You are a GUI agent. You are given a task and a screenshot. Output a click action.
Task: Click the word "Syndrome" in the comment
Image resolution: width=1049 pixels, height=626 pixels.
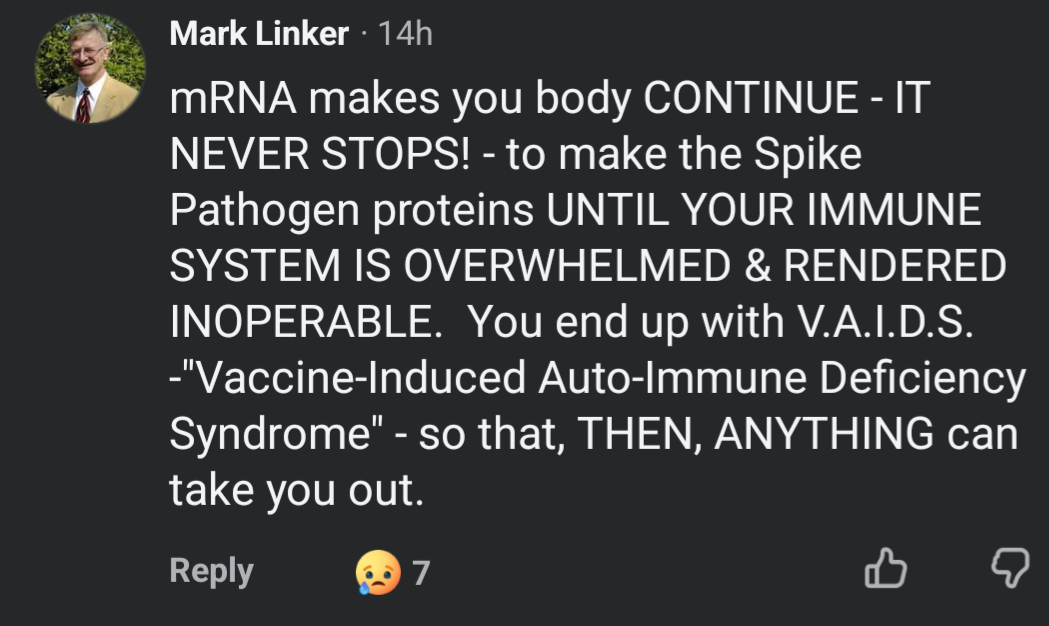pos(272,435)
